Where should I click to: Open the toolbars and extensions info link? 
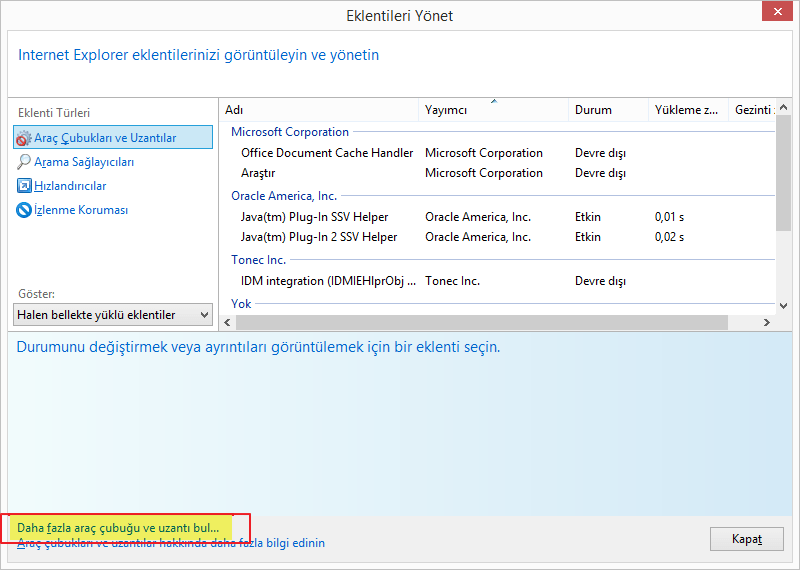[170, 543]
